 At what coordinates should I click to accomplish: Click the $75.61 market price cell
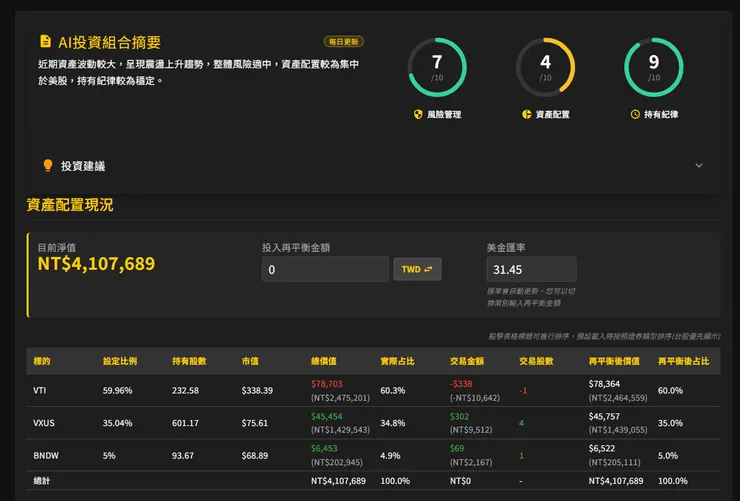(255, 423)
